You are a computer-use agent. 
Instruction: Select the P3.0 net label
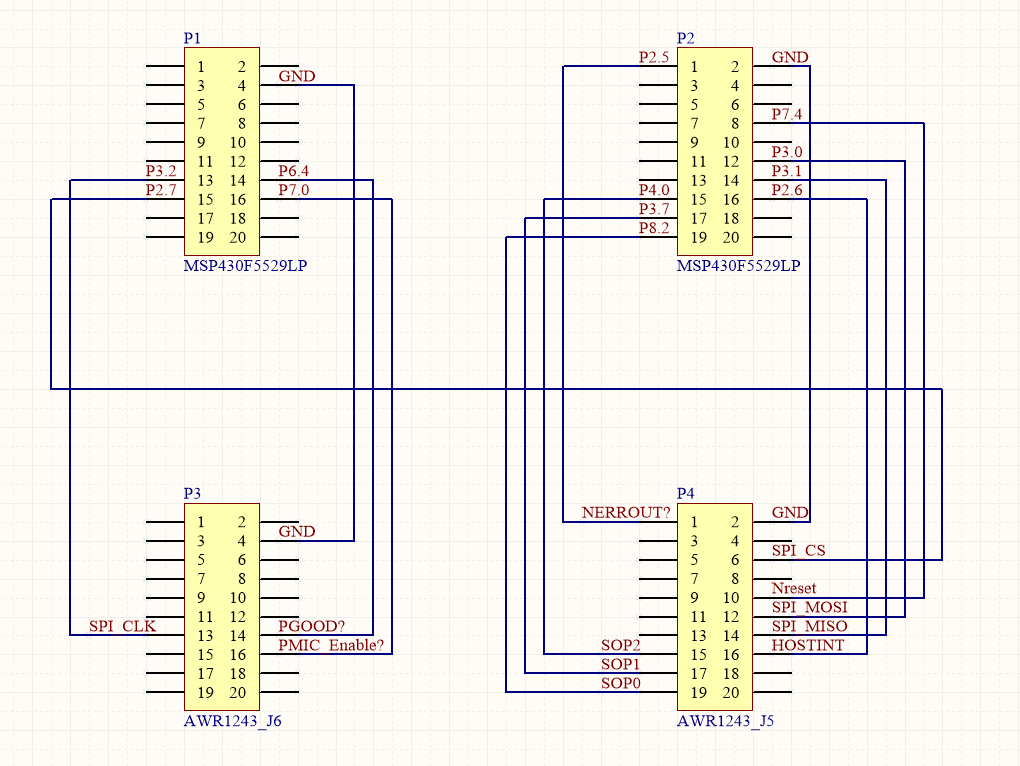click(786, 152)
